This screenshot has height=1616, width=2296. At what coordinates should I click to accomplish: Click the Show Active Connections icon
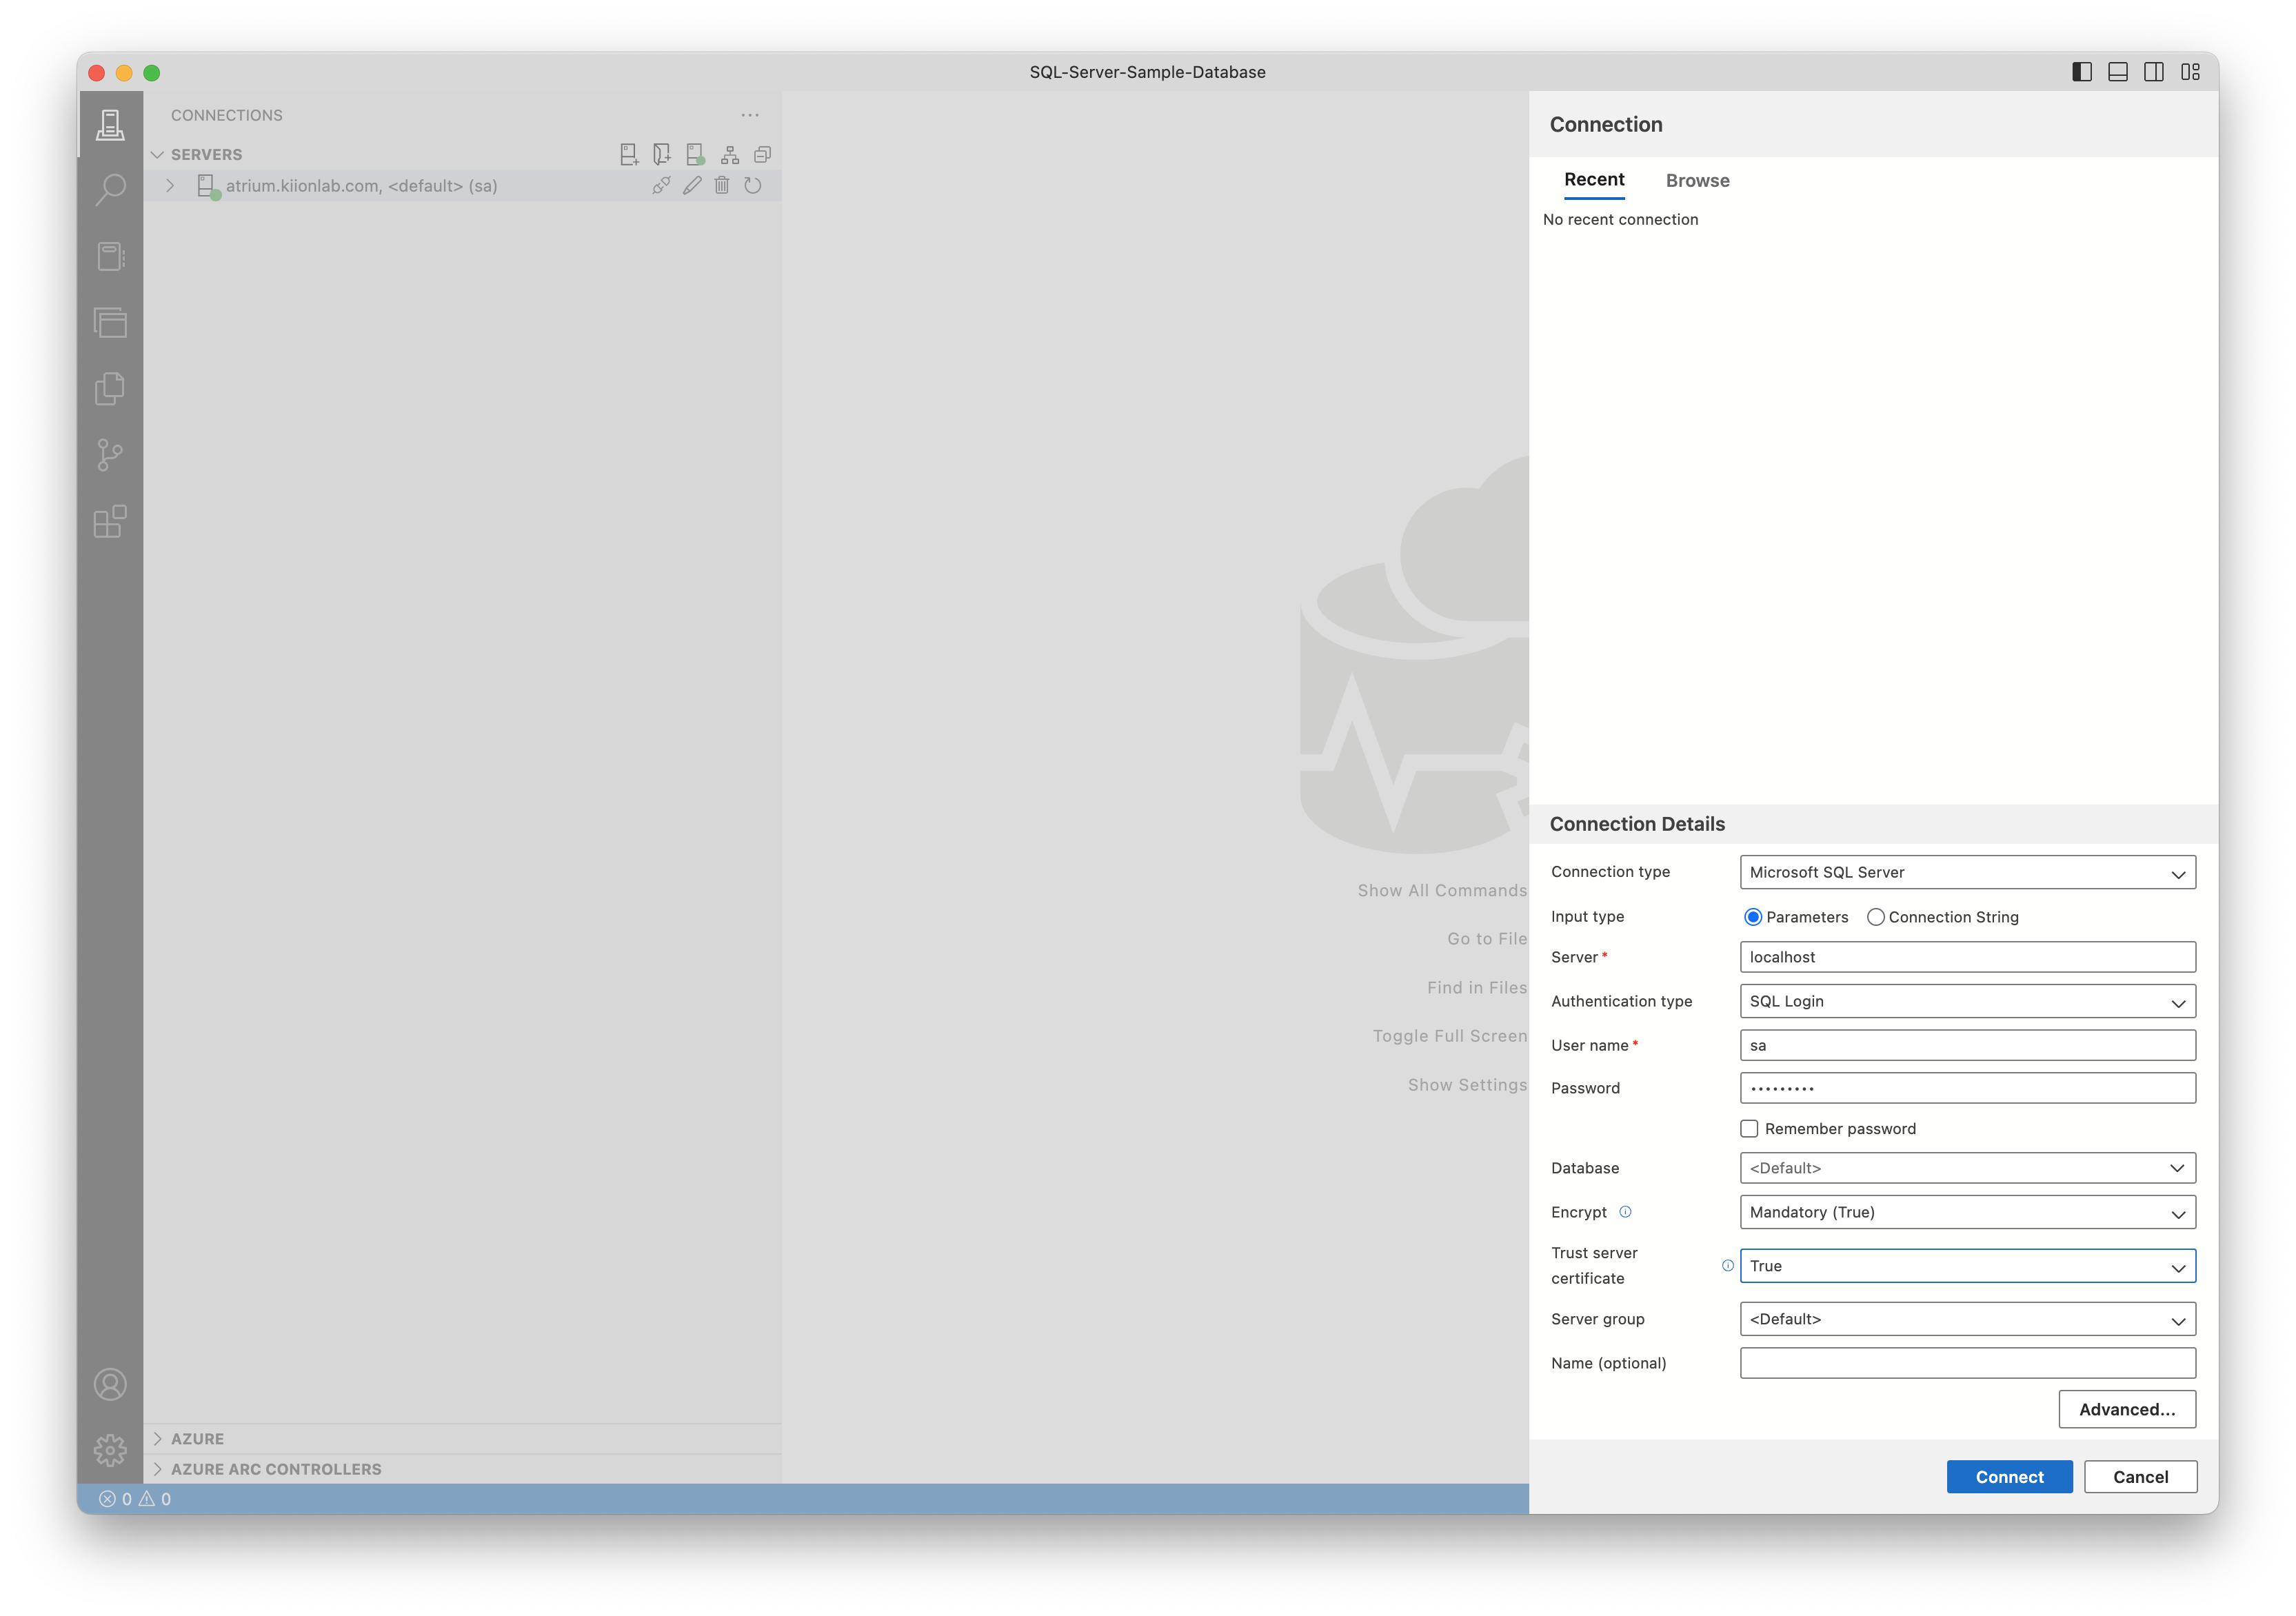[x=695, y=154]
